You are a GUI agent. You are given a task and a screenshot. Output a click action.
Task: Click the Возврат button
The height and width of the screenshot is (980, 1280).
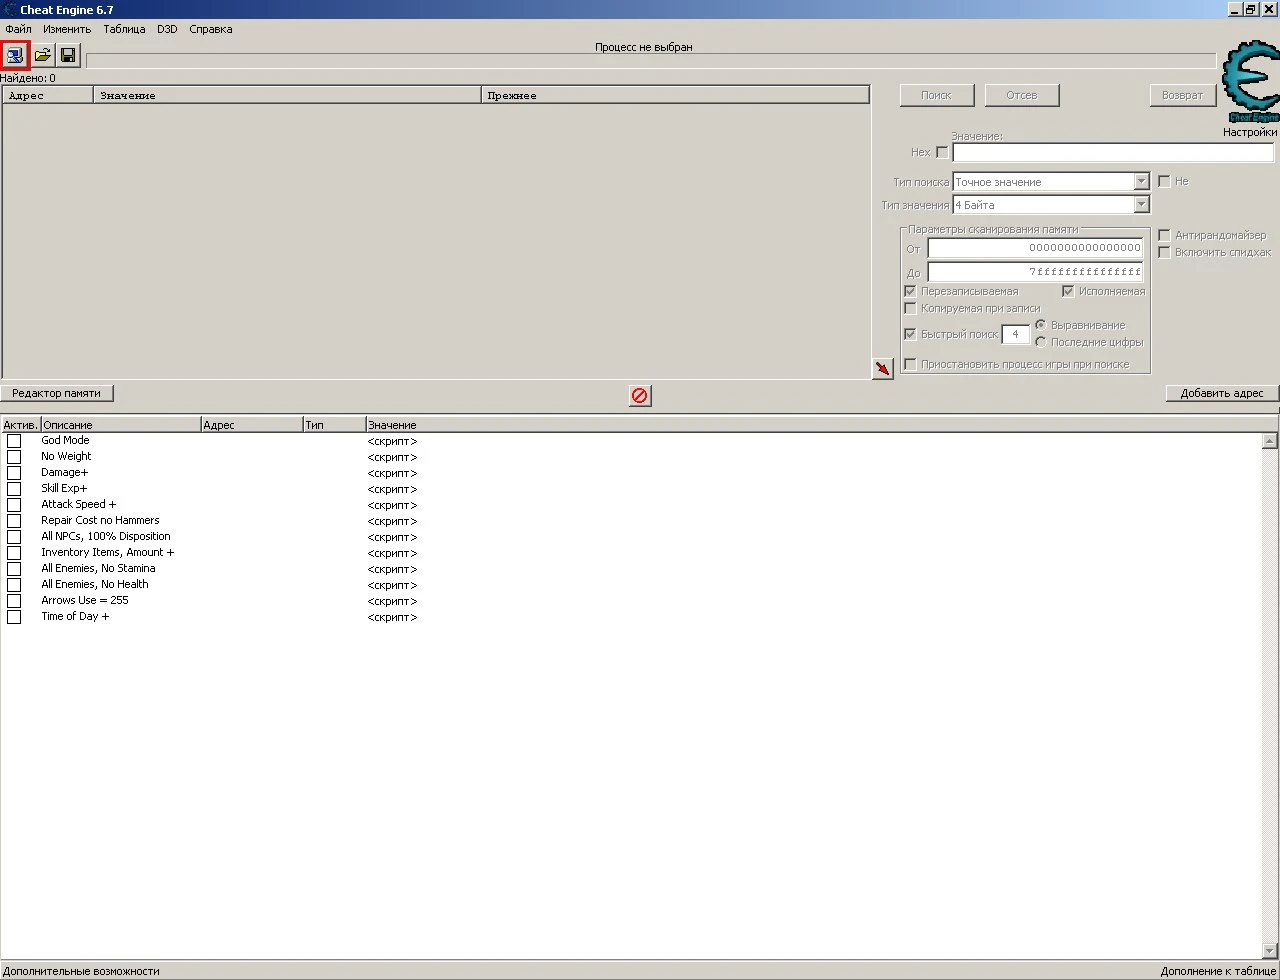tap(1183, 95)
